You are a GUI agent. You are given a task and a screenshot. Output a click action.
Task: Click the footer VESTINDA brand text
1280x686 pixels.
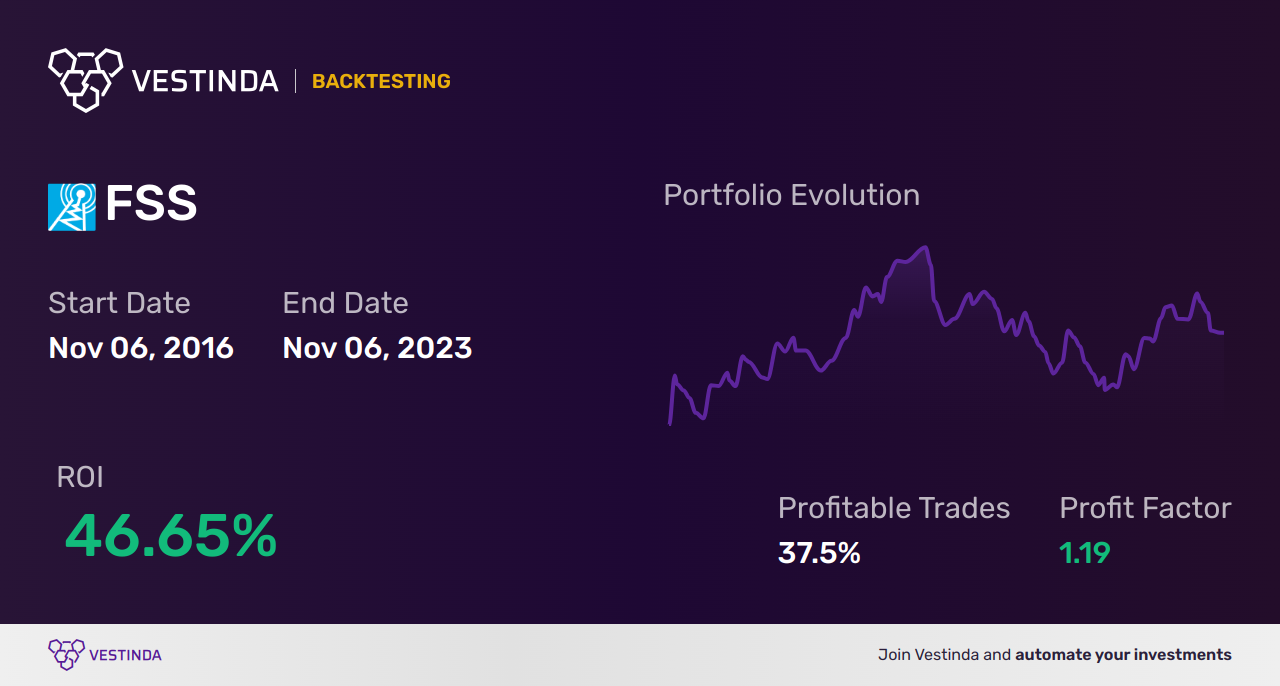click(x=125, y=655)
